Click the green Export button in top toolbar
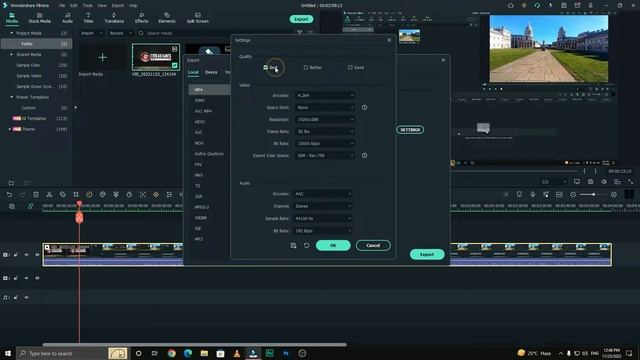640x360 pixels. pyautogui.click(x=301, y=19)
